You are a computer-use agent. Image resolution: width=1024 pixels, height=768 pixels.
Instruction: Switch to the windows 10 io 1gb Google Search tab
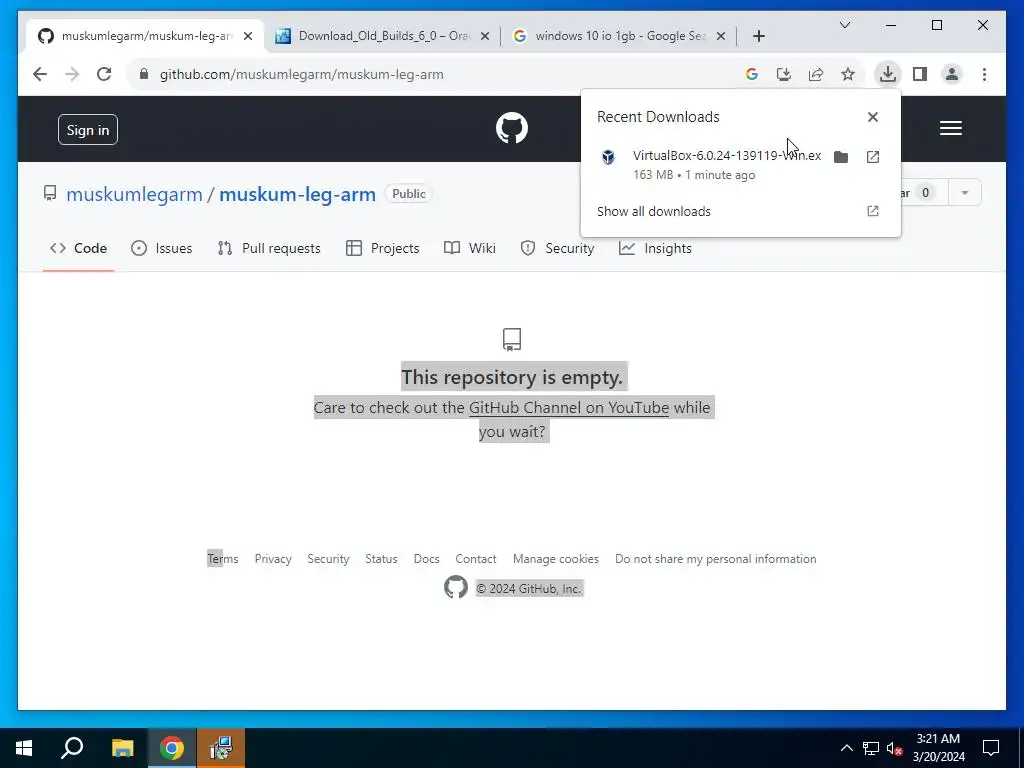coord(619,36)
